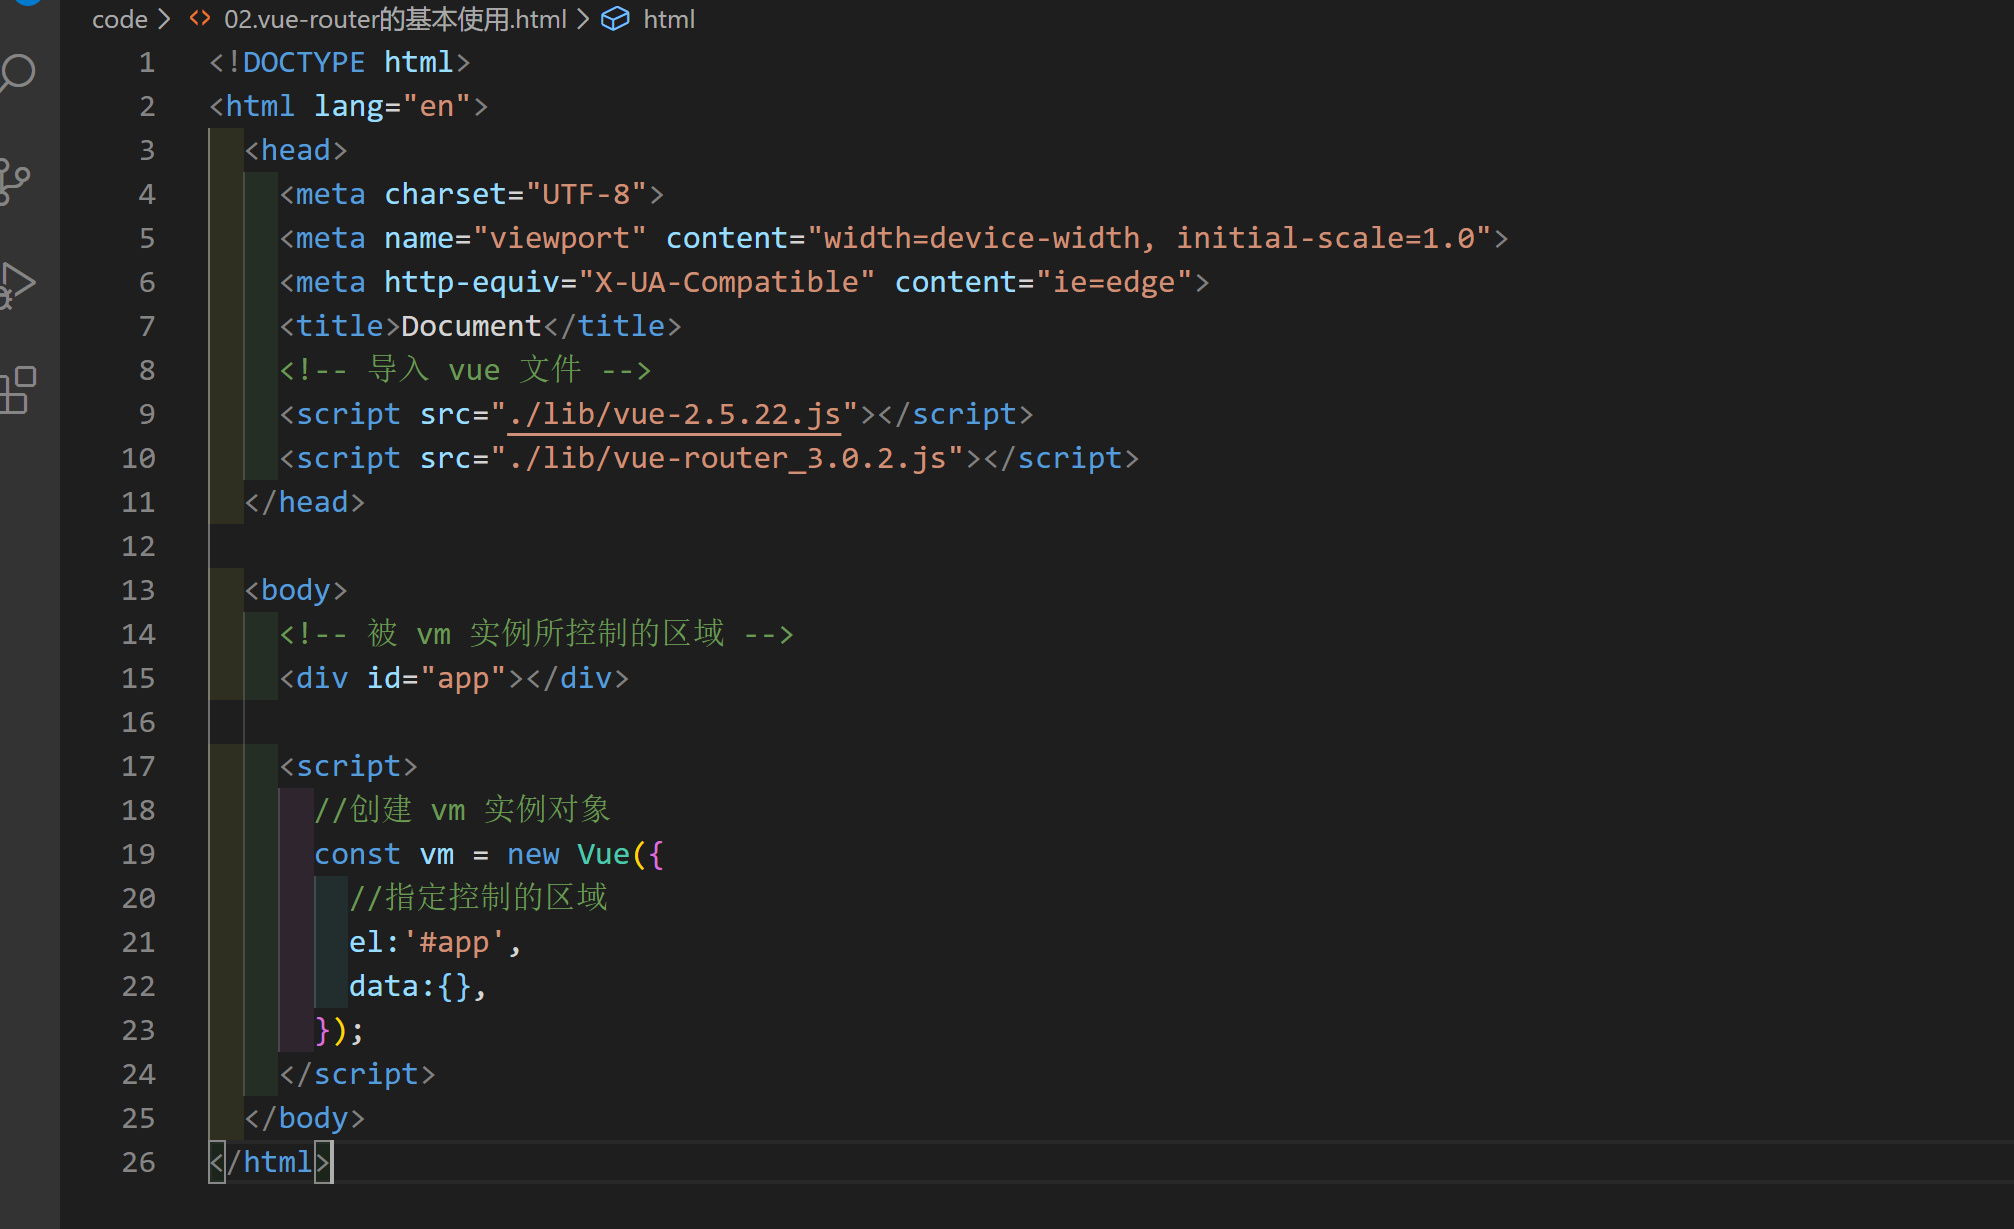Select the '02.vue-router的基本使用.html' breadcrumb
The height and width of the screenshot is (1229, 2014).
[x=395, y=19]
